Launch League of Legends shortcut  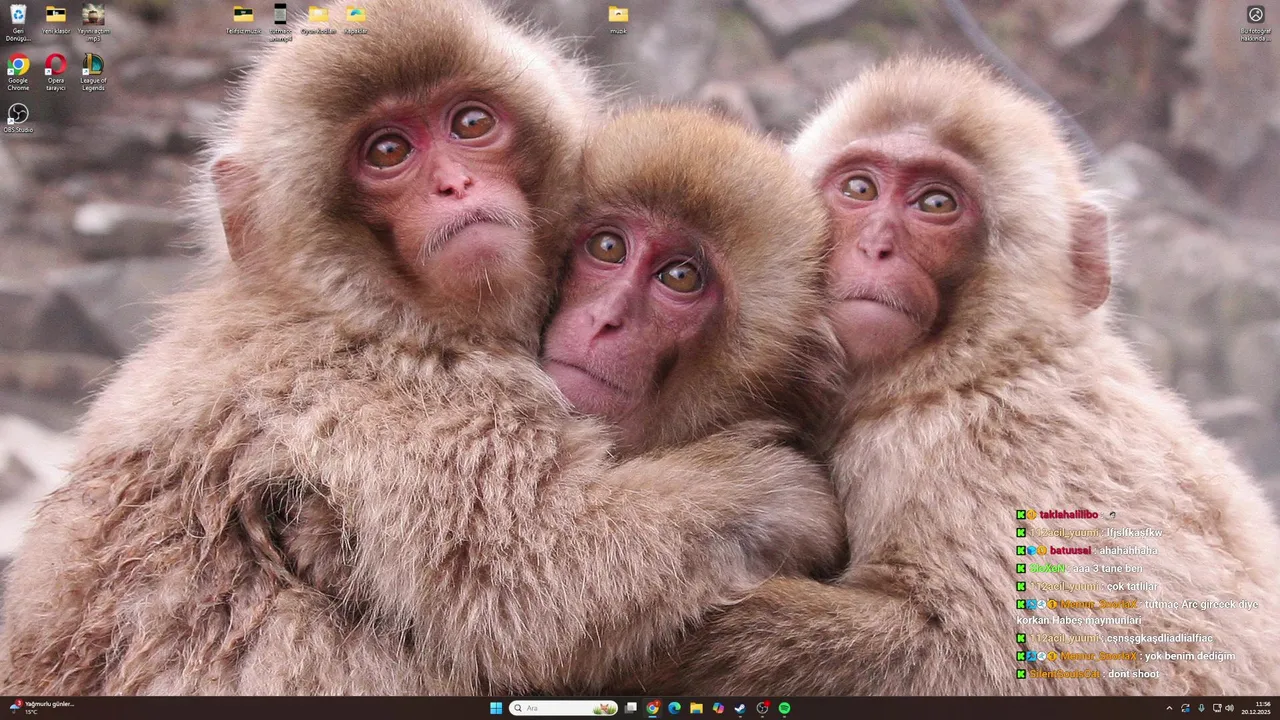93,72
